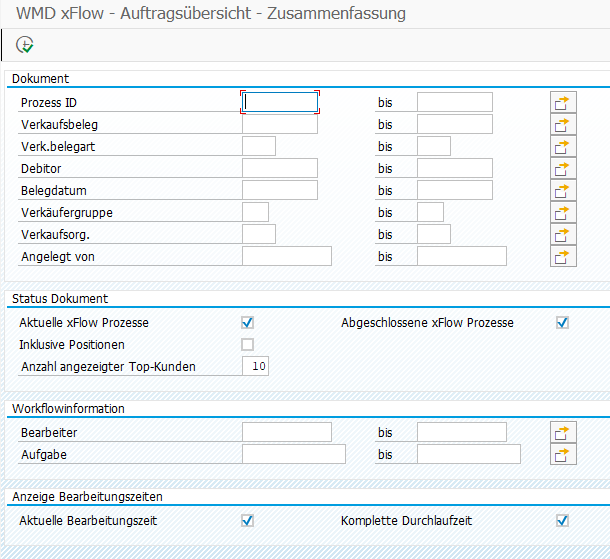Open multiple selection for Prozess ID
The height and width of the screenshot is (559, 610).
coord(564,102)
